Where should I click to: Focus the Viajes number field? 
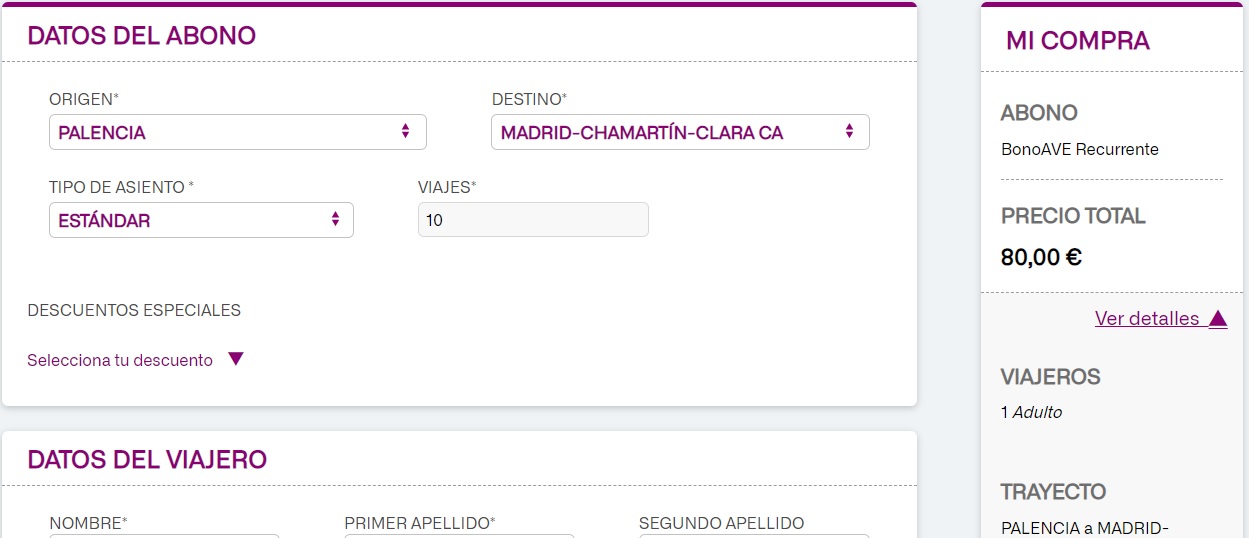point(533,220)
